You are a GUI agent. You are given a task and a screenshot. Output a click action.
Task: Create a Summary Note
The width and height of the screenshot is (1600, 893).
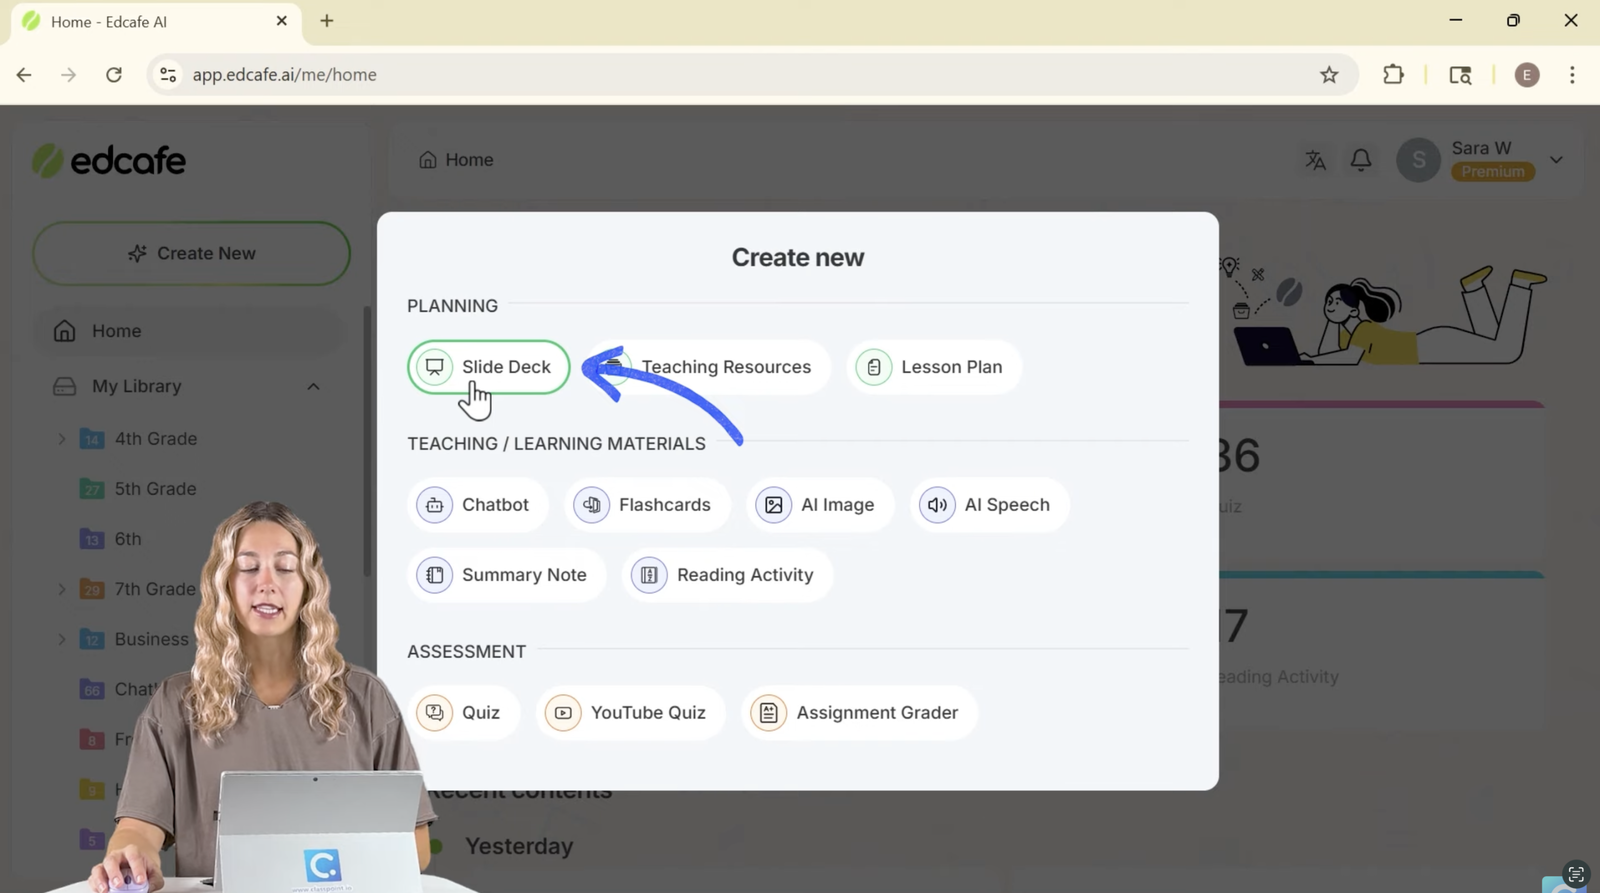(x=506, y=575)
